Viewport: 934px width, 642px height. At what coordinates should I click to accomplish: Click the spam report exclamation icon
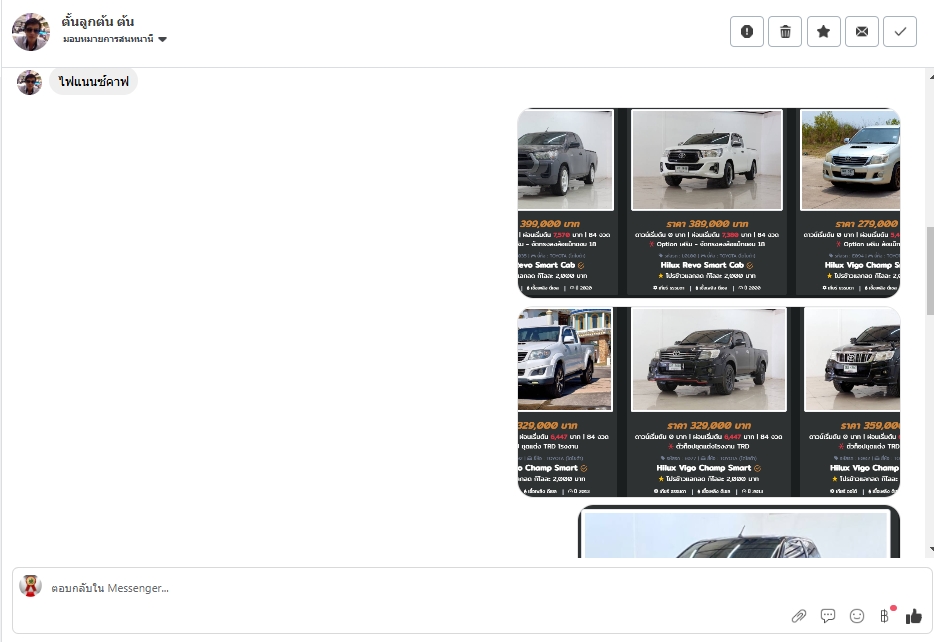[747, 32]
